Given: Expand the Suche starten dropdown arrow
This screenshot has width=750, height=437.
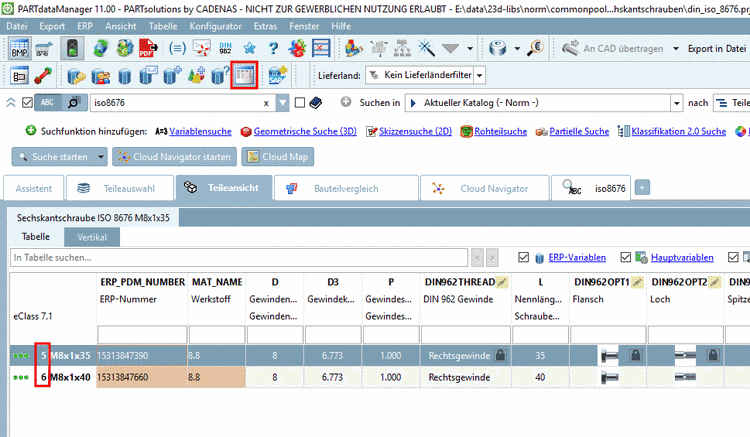Looking at the screenshot, I should pos(101,157).
